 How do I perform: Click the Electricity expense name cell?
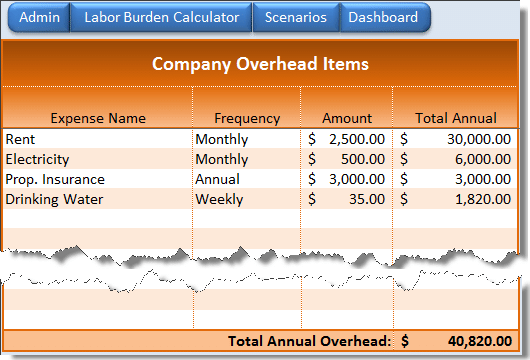pyautogui.click(x=97, y=159)
